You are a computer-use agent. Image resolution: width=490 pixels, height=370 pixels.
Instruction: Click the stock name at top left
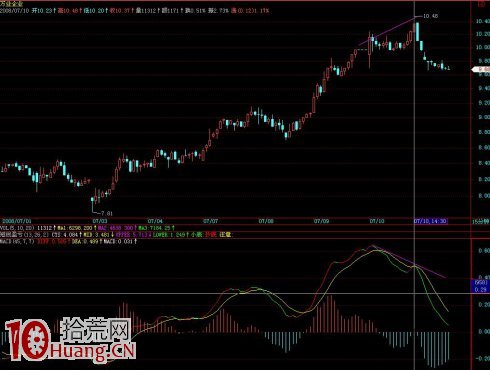(x=11, y=4)
